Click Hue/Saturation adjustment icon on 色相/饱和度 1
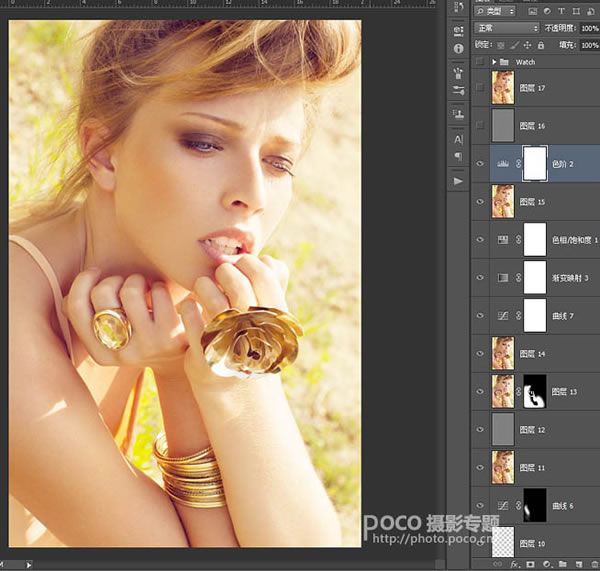This screenshot has width=600, height=571. point(503,240)
